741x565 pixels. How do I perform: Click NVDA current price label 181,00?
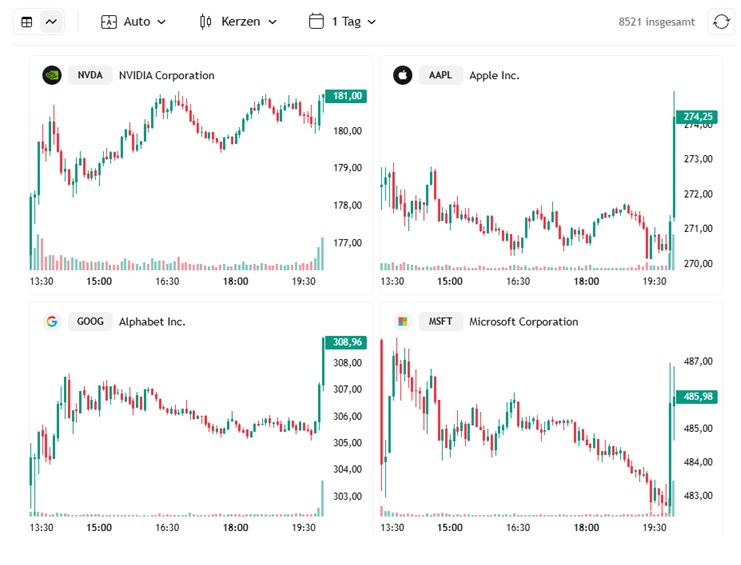346,96
